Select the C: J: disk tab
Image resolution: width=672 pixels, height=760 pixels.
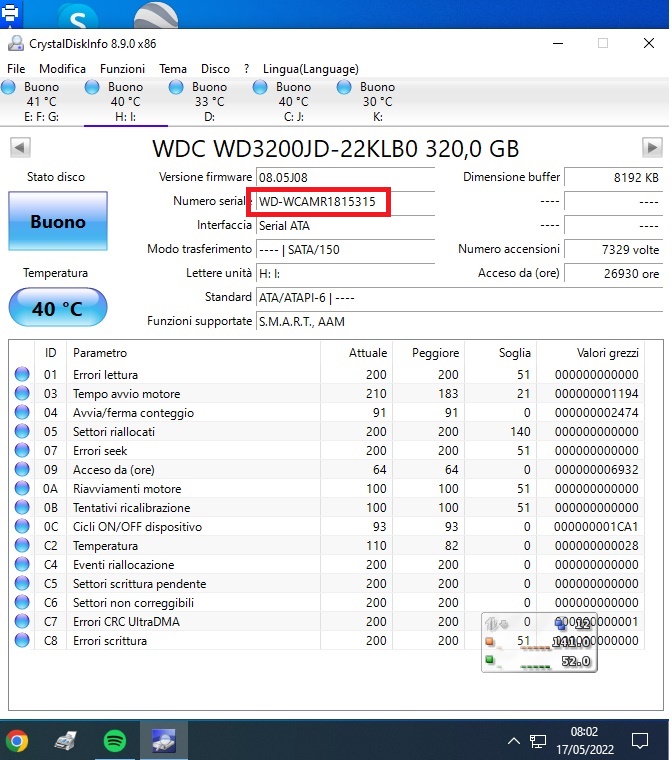click(293, 102)
